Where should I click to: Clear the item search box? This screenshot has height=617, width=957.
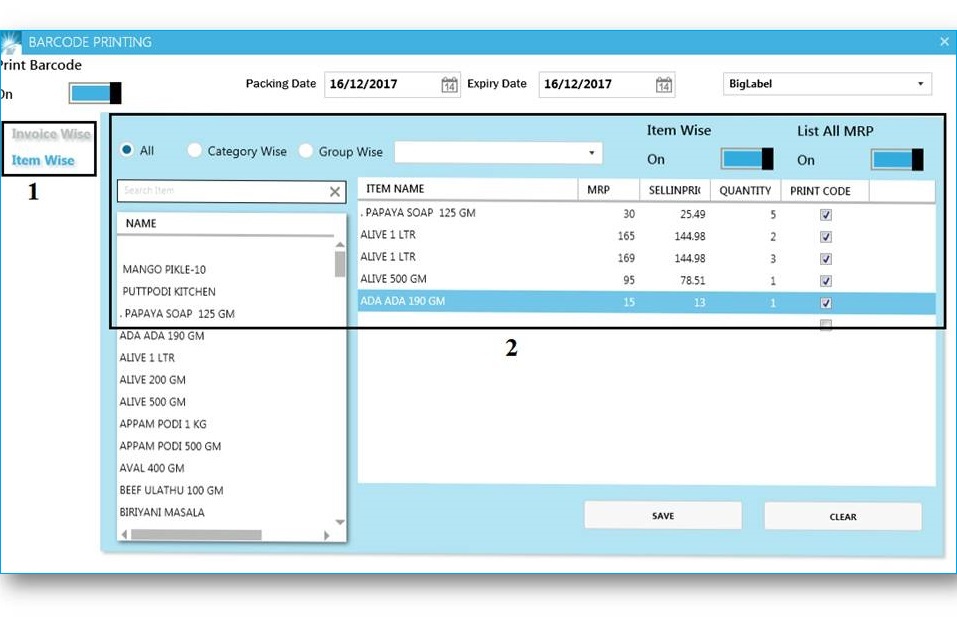(334, 190)
